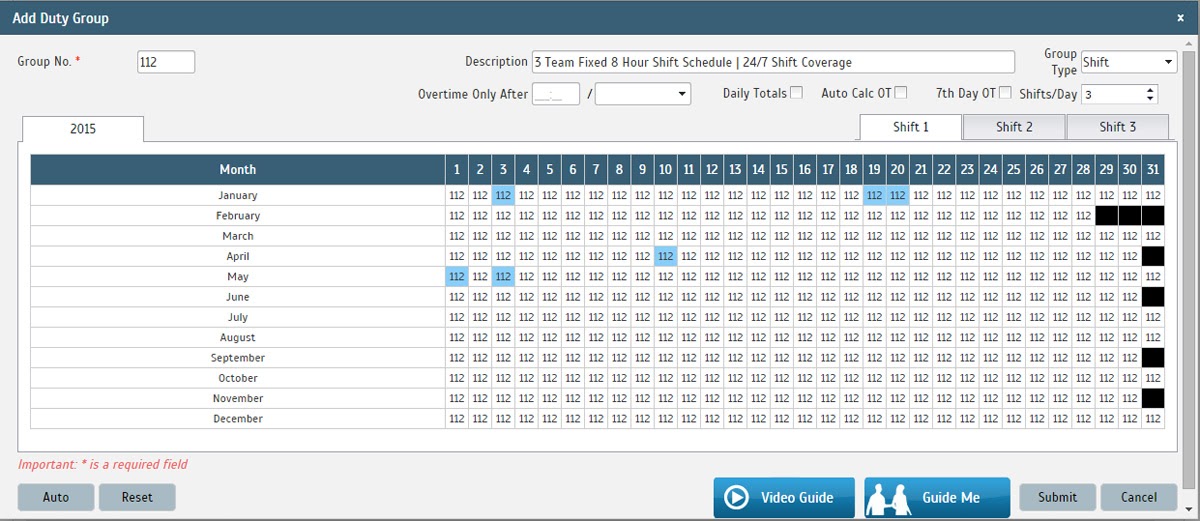The height and width of the screenshot is (521, 1200).
Task: Click into the Description text field
Action: click(x=773, y=62)
